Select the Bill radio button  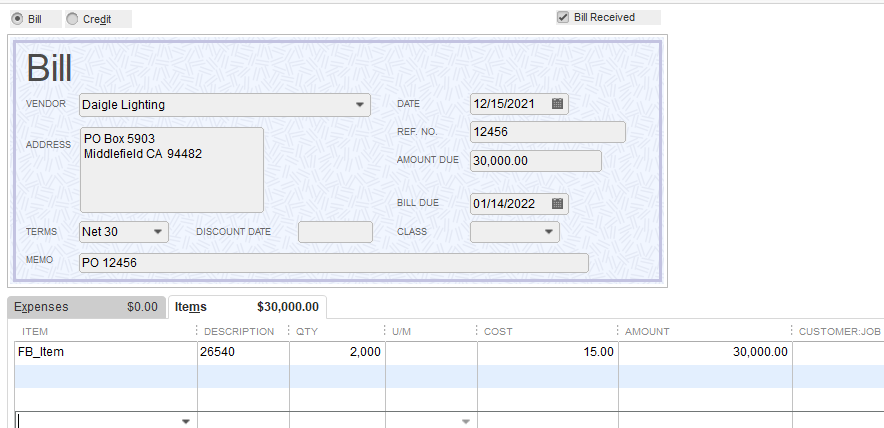click(17, 19)
